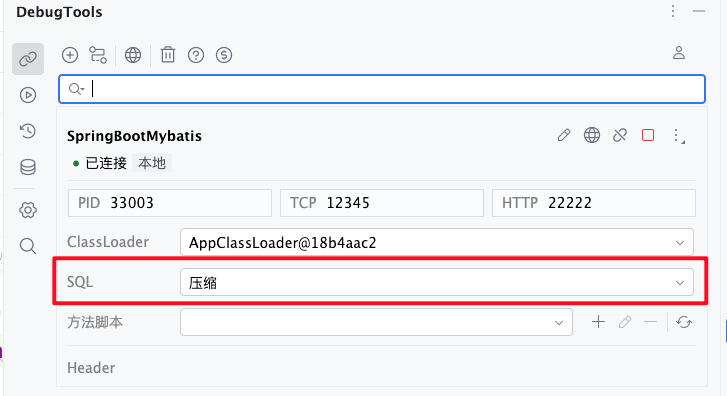The height and width of the screenshot is (396, 727).
Task: Open the SQL 压缩 dropdown
Action: [x=437, y=282]
